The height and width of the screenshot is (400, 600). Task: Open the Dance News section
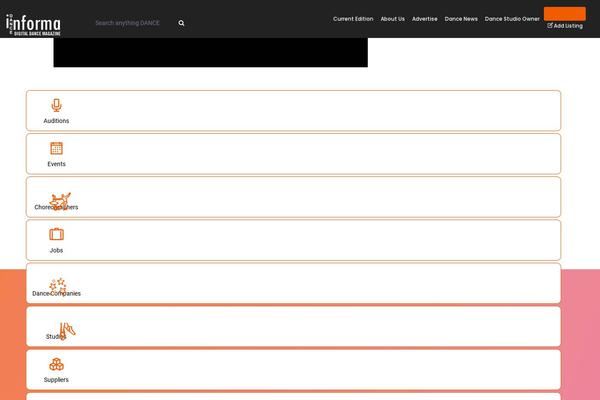[461, 19]
